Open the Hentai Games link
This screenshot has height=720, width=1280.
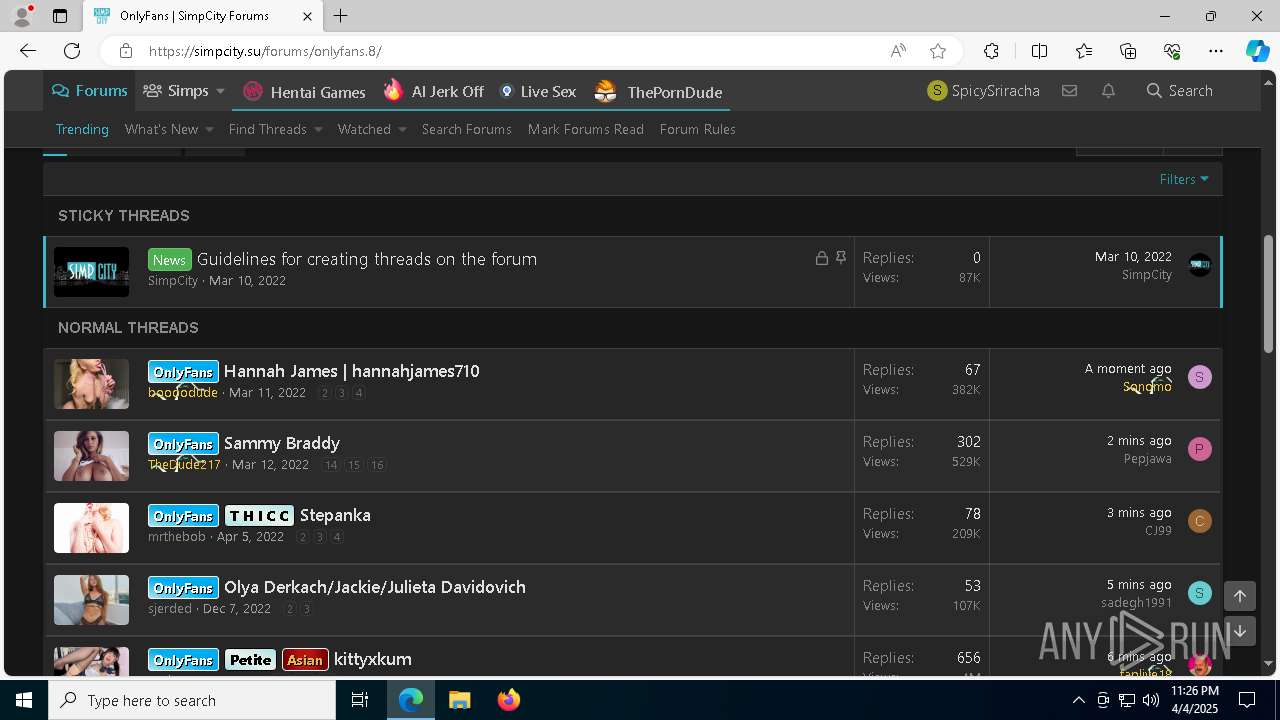click(x=304, y=92)
